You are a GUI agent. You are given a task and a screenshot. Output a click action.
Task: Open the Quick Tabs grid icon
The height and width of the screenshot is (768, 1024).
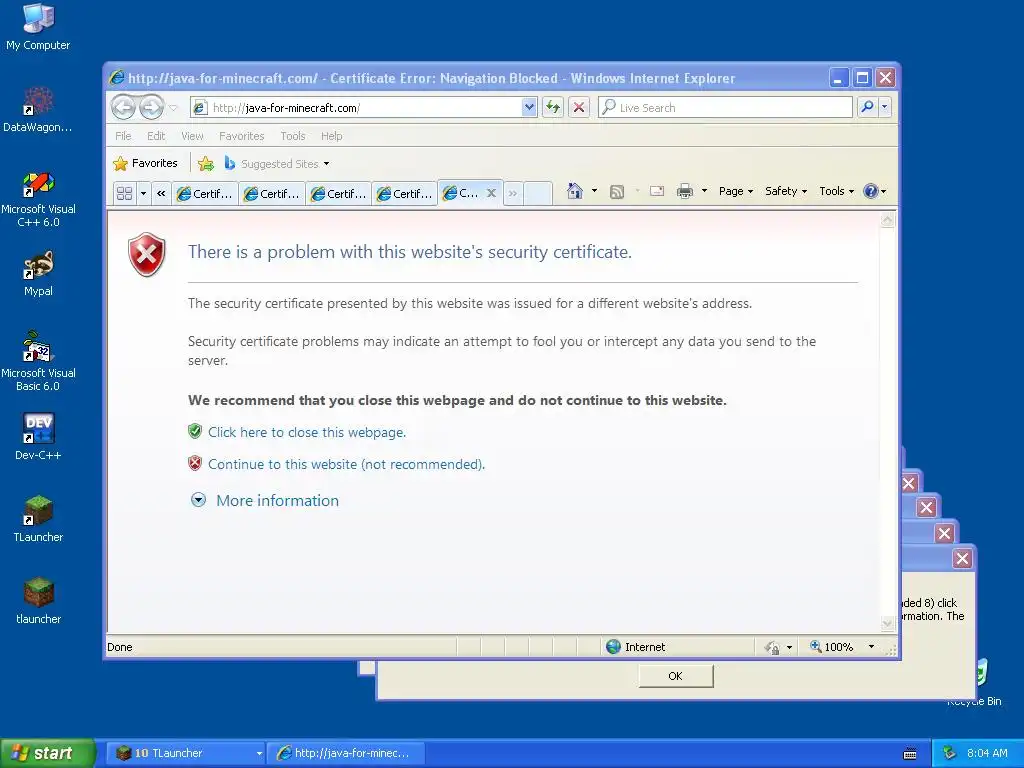coord(124,193)
